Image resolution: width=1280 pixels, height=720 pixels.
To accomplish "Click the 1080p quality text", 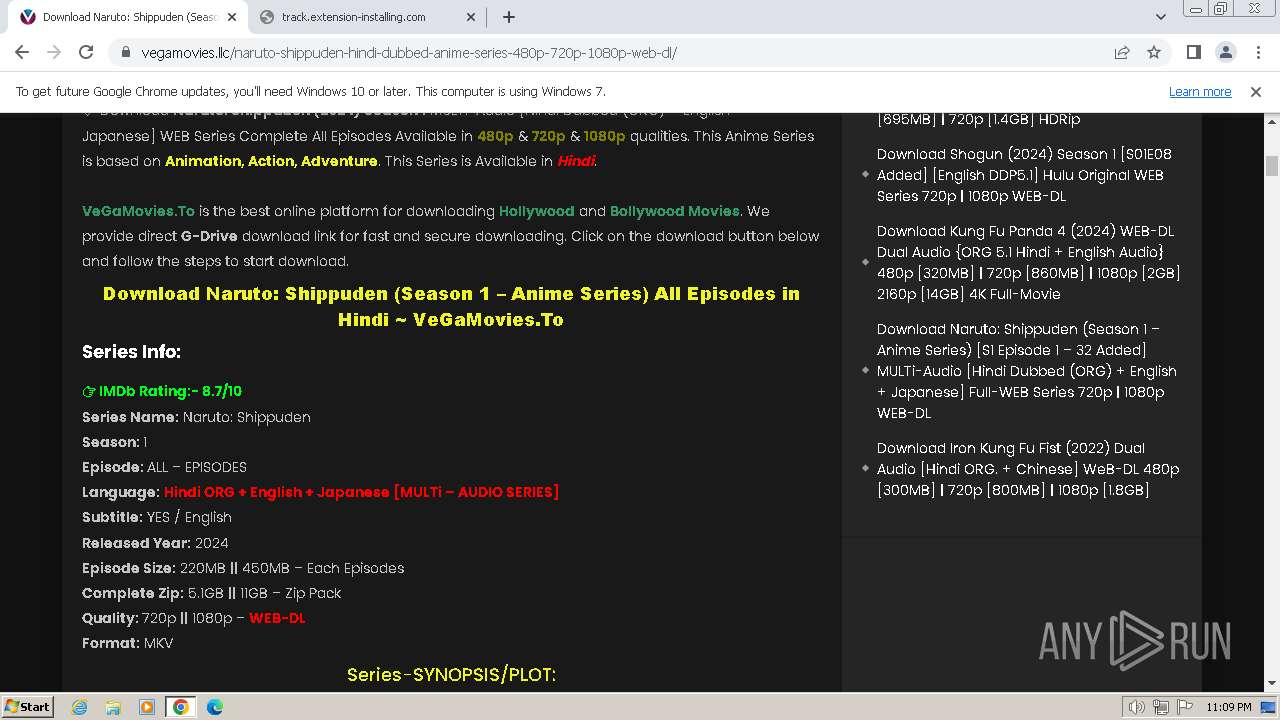I will (x=604, y=136).
